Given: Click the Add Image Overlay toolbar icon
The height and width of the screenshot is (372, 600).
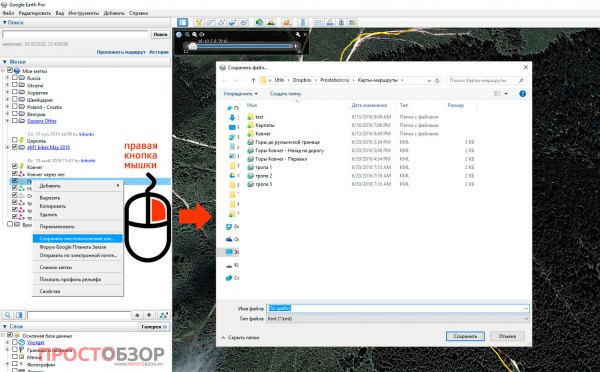Looking at the screenshot, I should click(x=232, y=23).
